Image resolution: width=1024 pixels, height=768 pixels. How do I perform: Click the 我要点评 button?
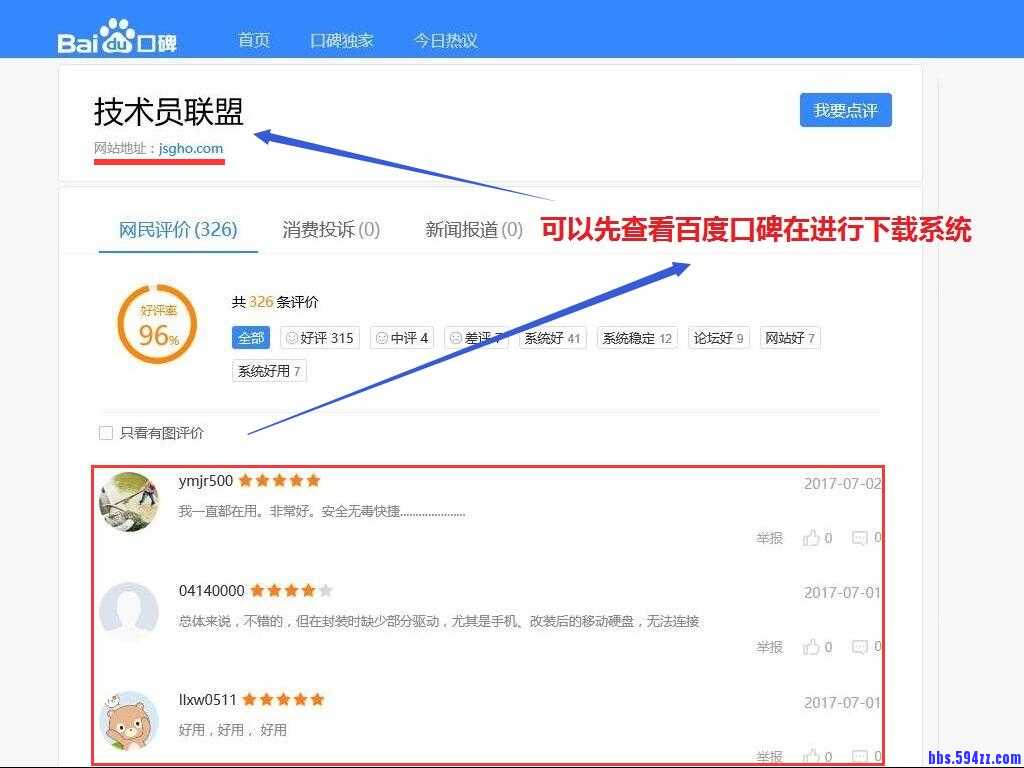tap(845, 110)
